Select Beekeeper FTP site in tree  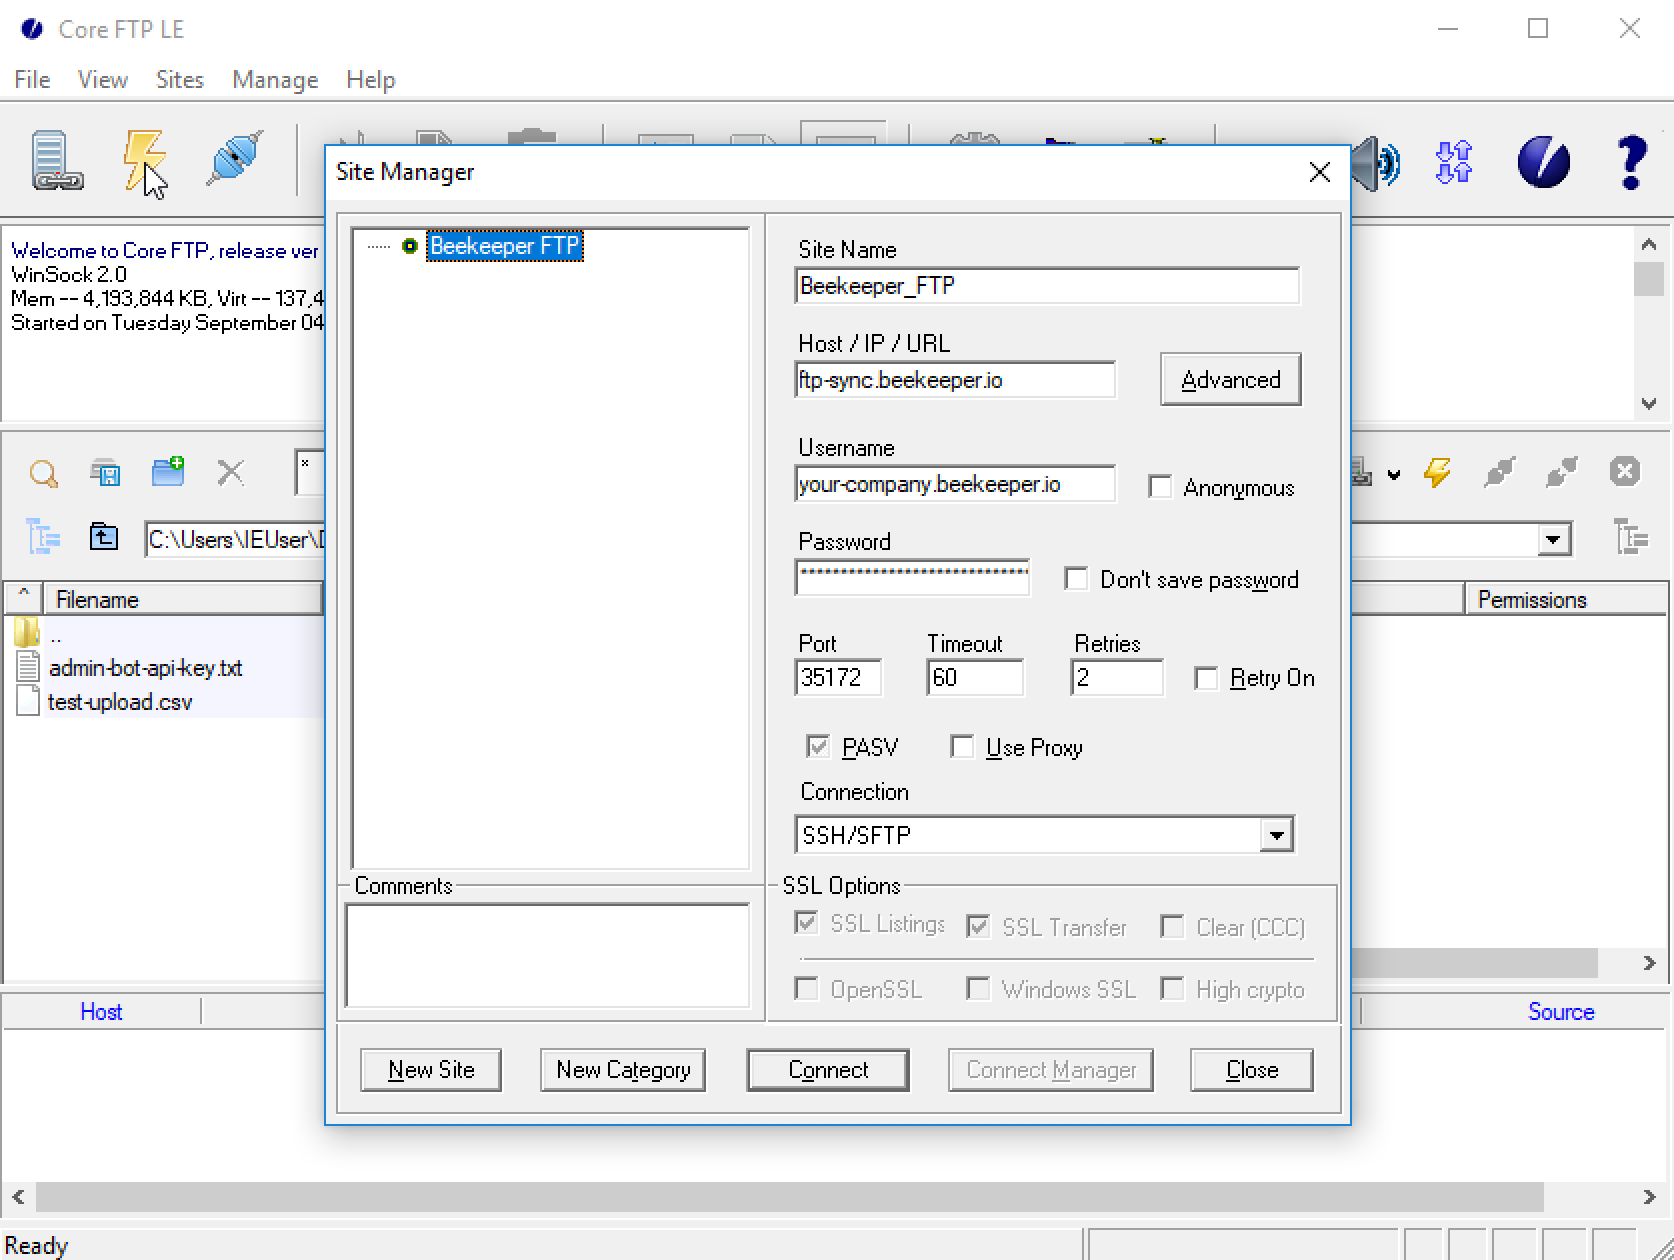[x=504, y=246]
